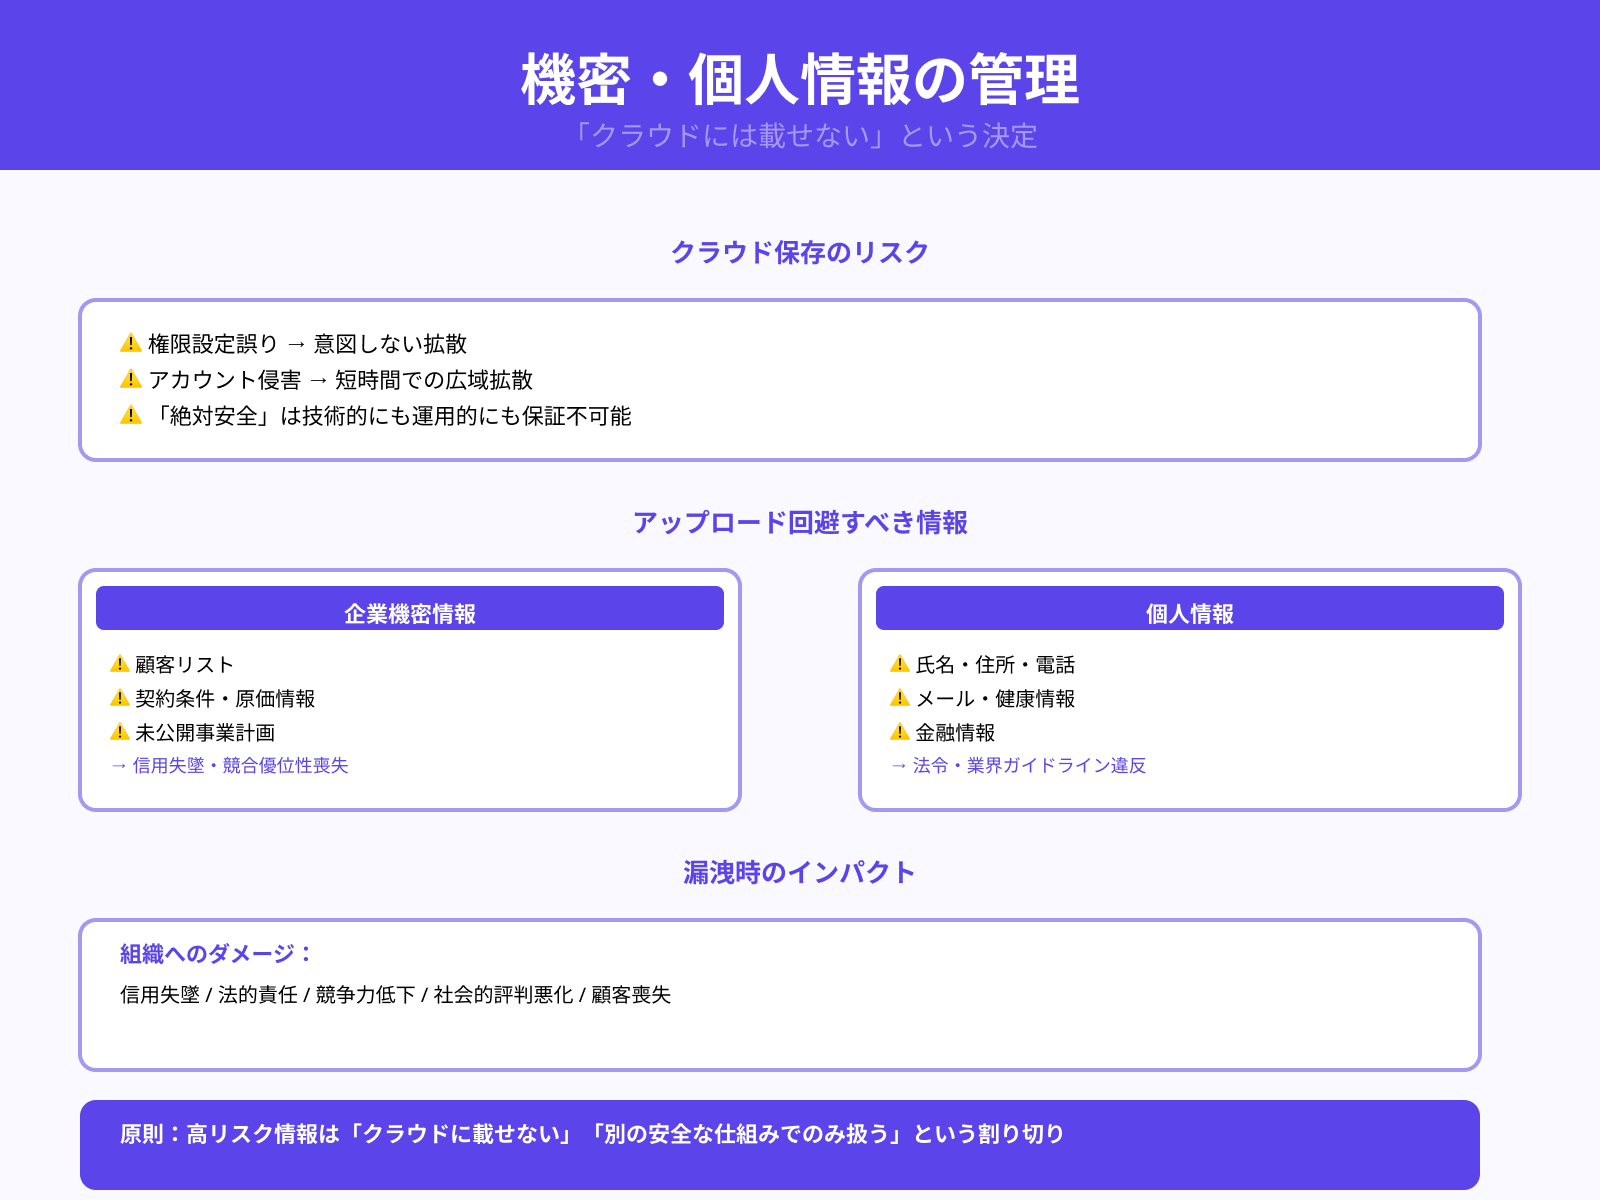
Task: Click the 漏洩時のインパクト heading
Action: [800, 871]
